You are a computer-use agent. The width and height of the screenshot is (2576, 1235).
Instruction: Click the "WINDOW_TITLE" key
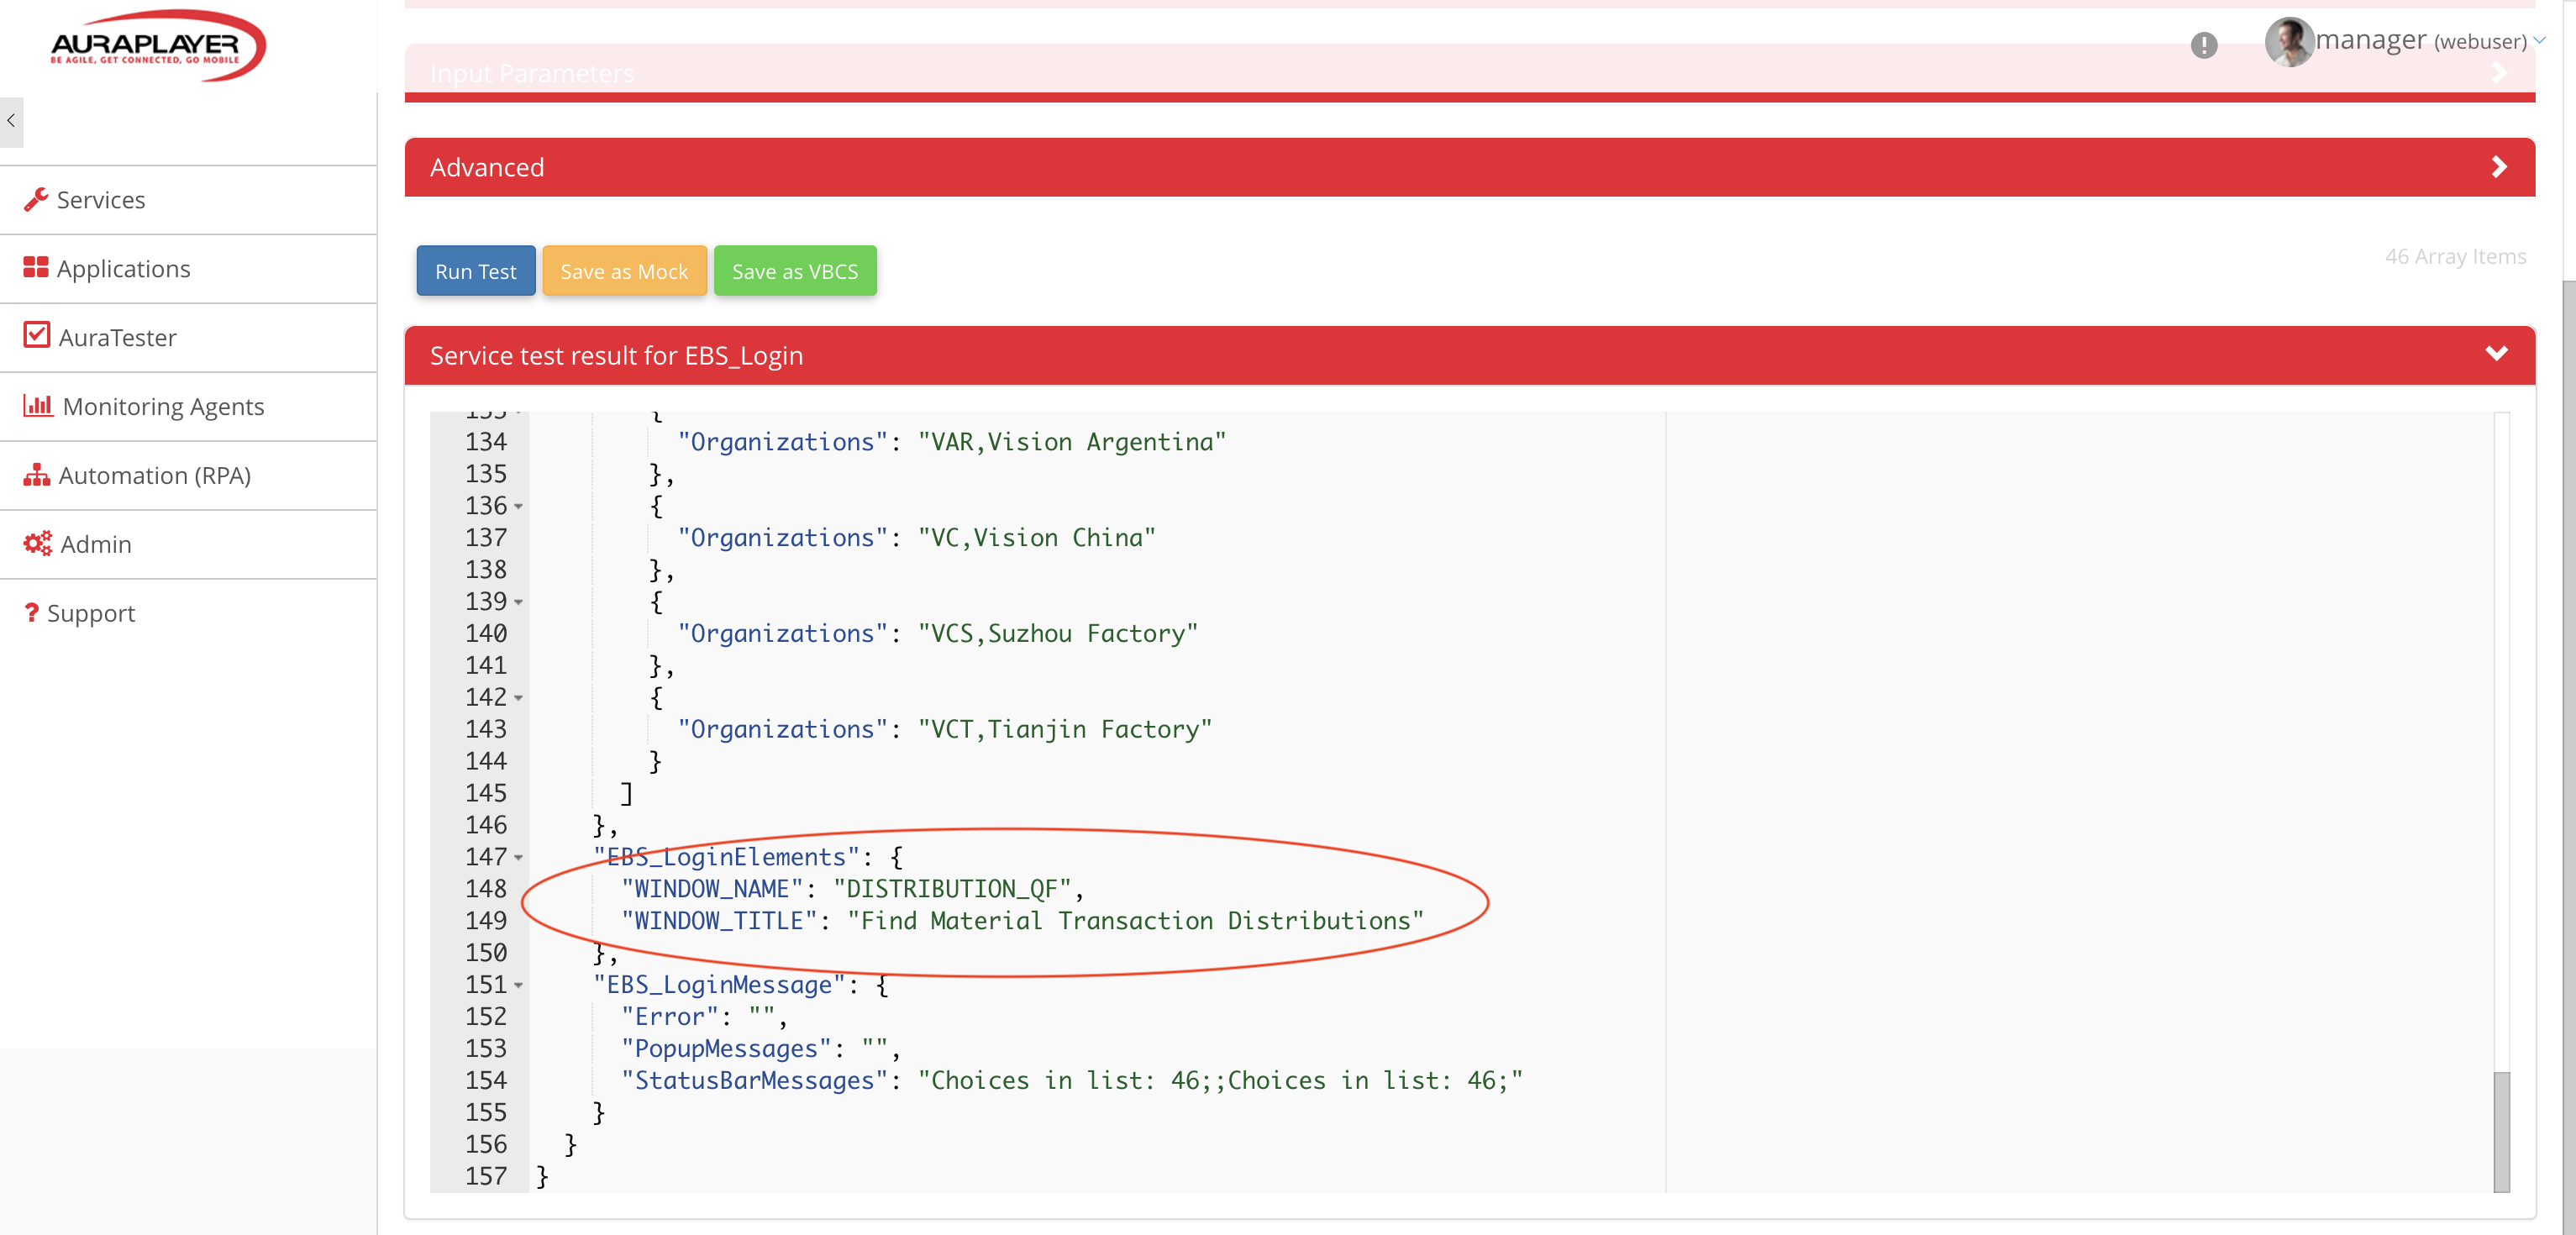[x=719, y=921]
